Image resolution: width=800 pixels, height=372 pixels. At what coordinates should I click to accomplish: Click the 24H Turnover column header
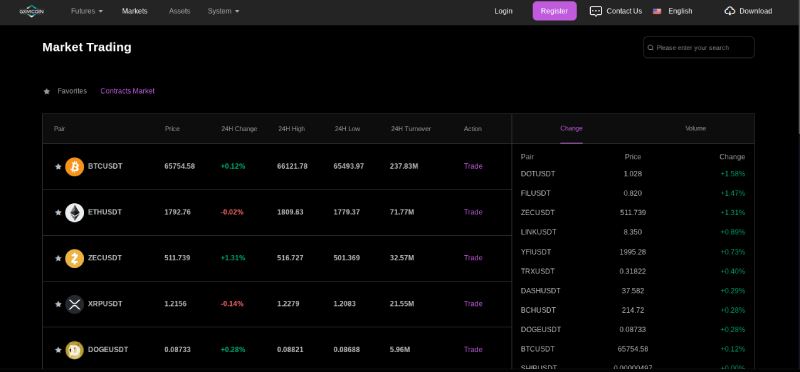click(411, 129)
